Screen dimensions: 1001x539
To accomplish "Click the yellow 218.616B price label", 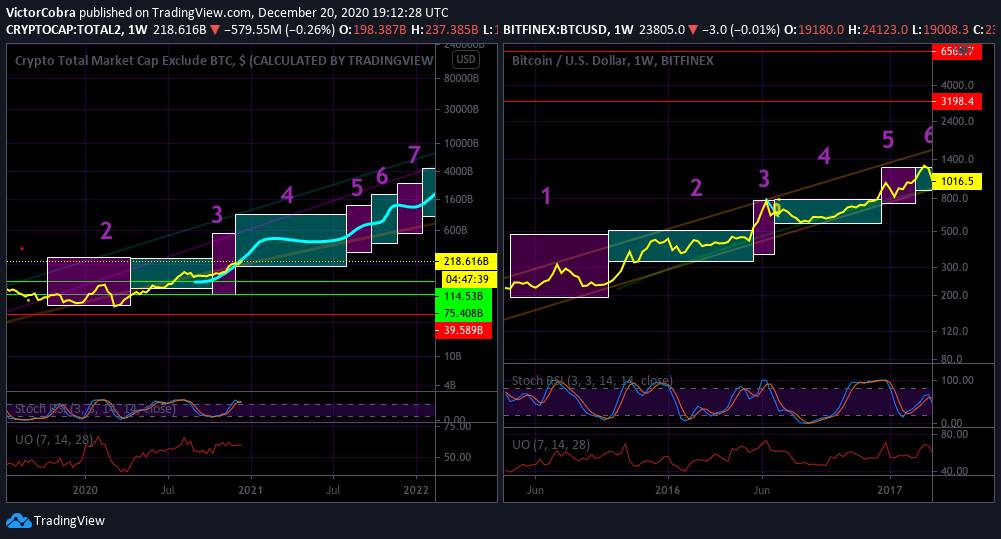I will 466,261.
